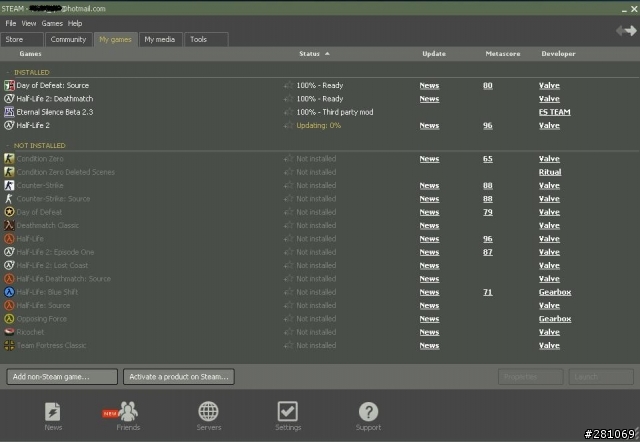
Task: Toggle favorite star for Condition Zero
Action: 289,159
